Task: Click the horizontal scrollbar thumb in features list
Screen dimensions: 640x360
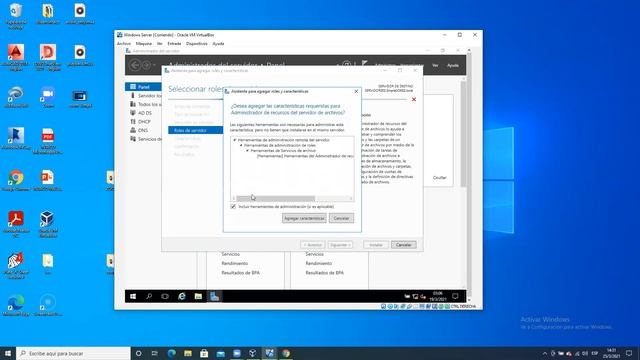Action: tap(276, 198)
